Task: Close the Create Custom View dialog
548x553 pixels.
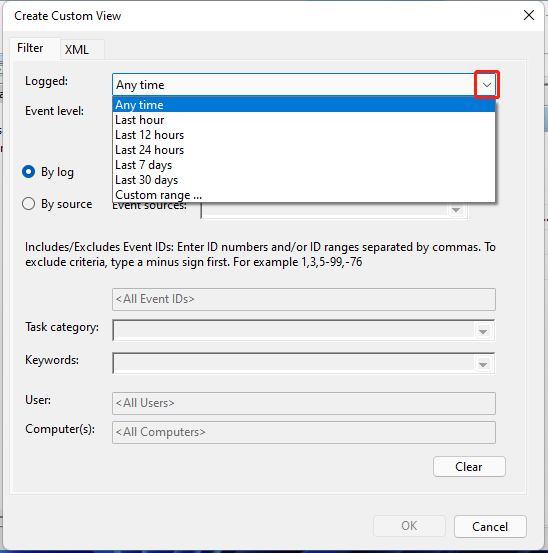Action: pyautogui.click(x=529, y=15)
